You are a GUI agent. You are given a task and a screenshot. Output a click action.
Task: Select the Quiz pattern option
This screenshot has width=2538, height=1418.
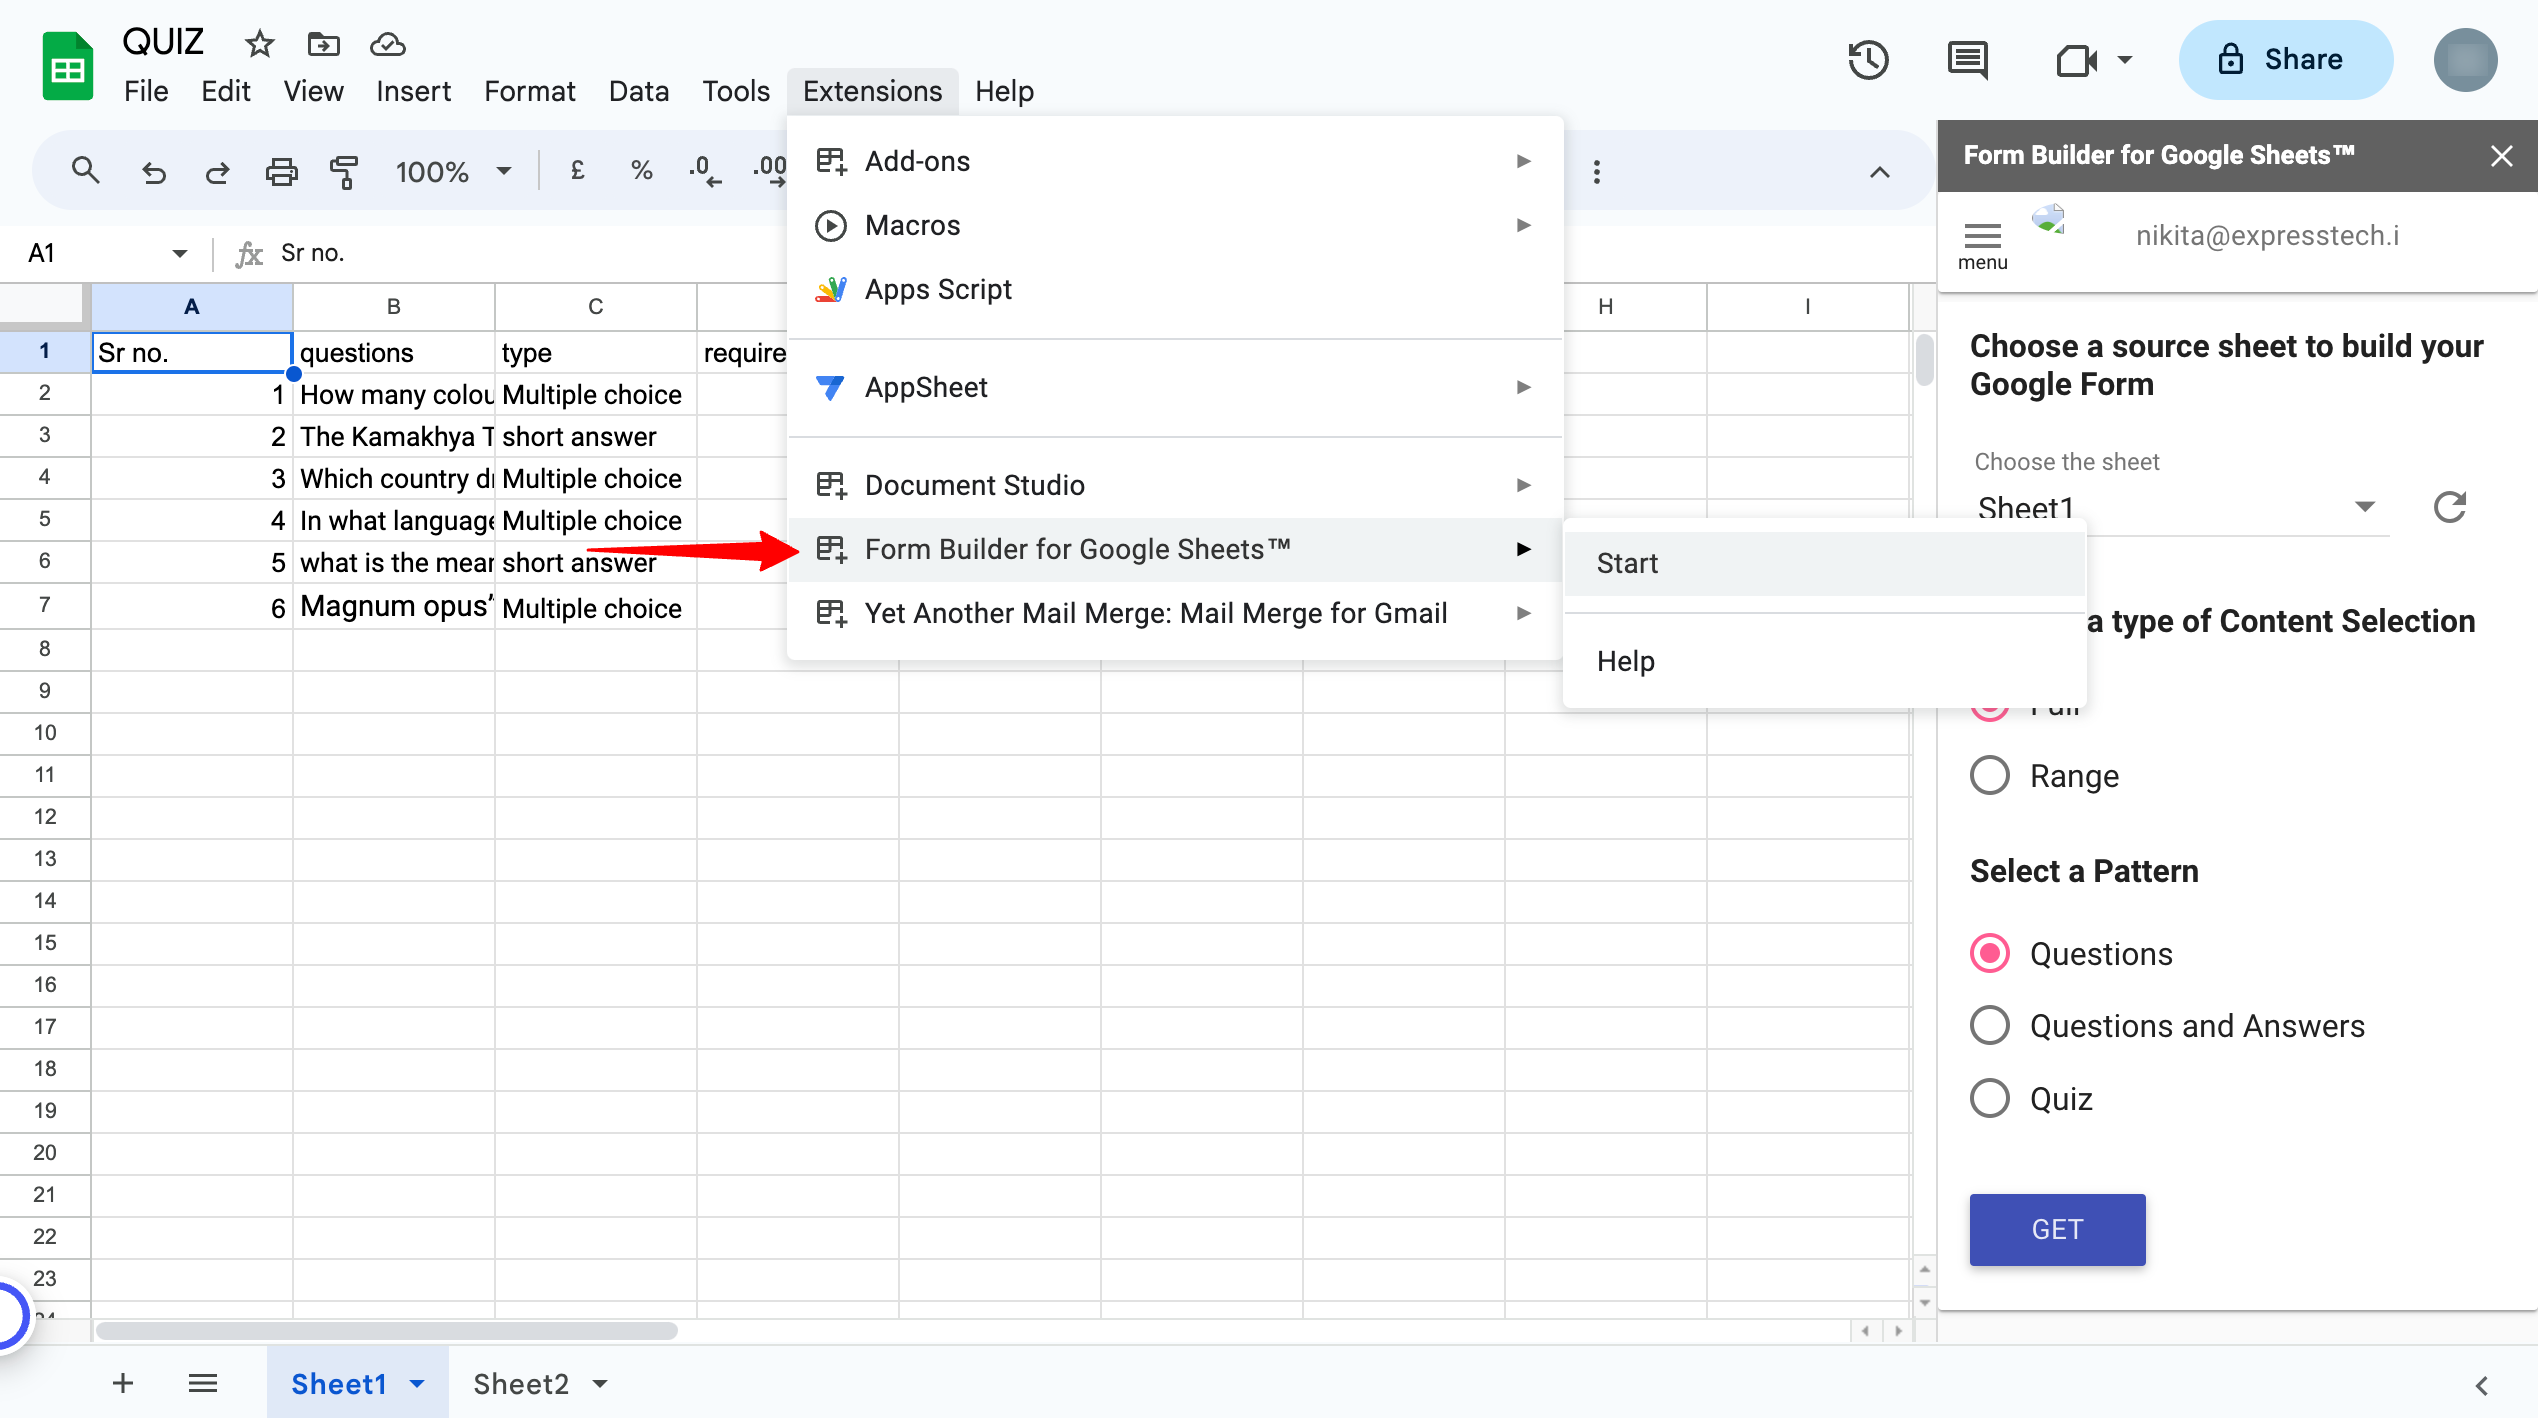(x=1989, y=1098)
